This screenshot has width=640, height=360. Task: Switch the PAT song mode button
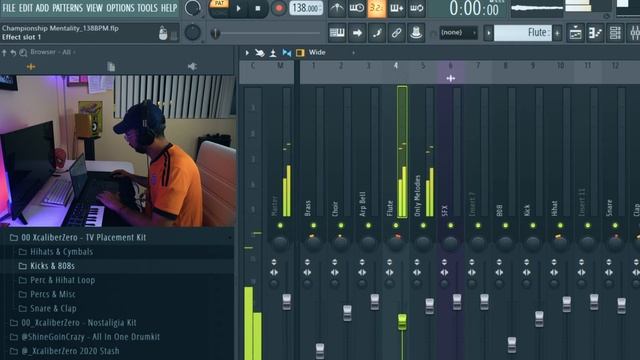point(220,4)
